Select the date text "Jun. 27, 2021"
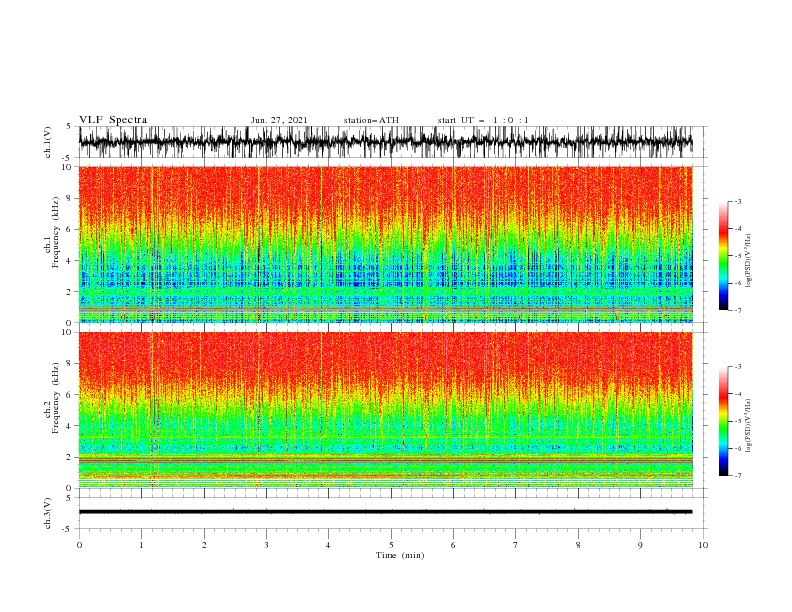 click(x=279, y=120)
